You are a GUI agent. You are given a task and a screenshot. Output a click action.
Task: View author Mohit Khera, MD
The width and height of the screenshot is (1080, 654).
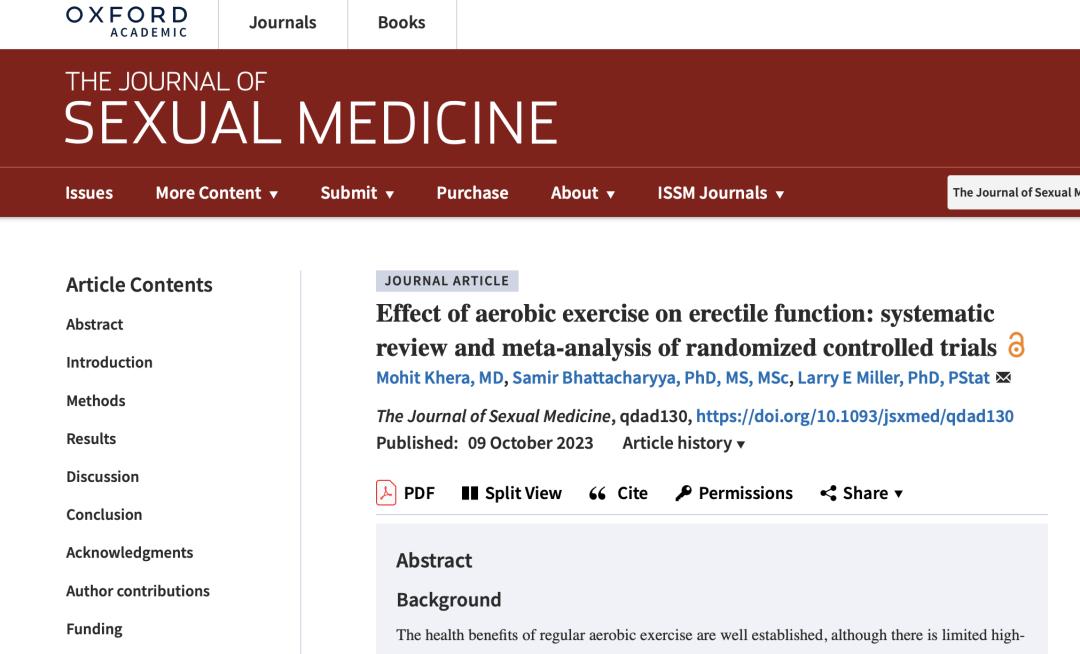[439, 377]
